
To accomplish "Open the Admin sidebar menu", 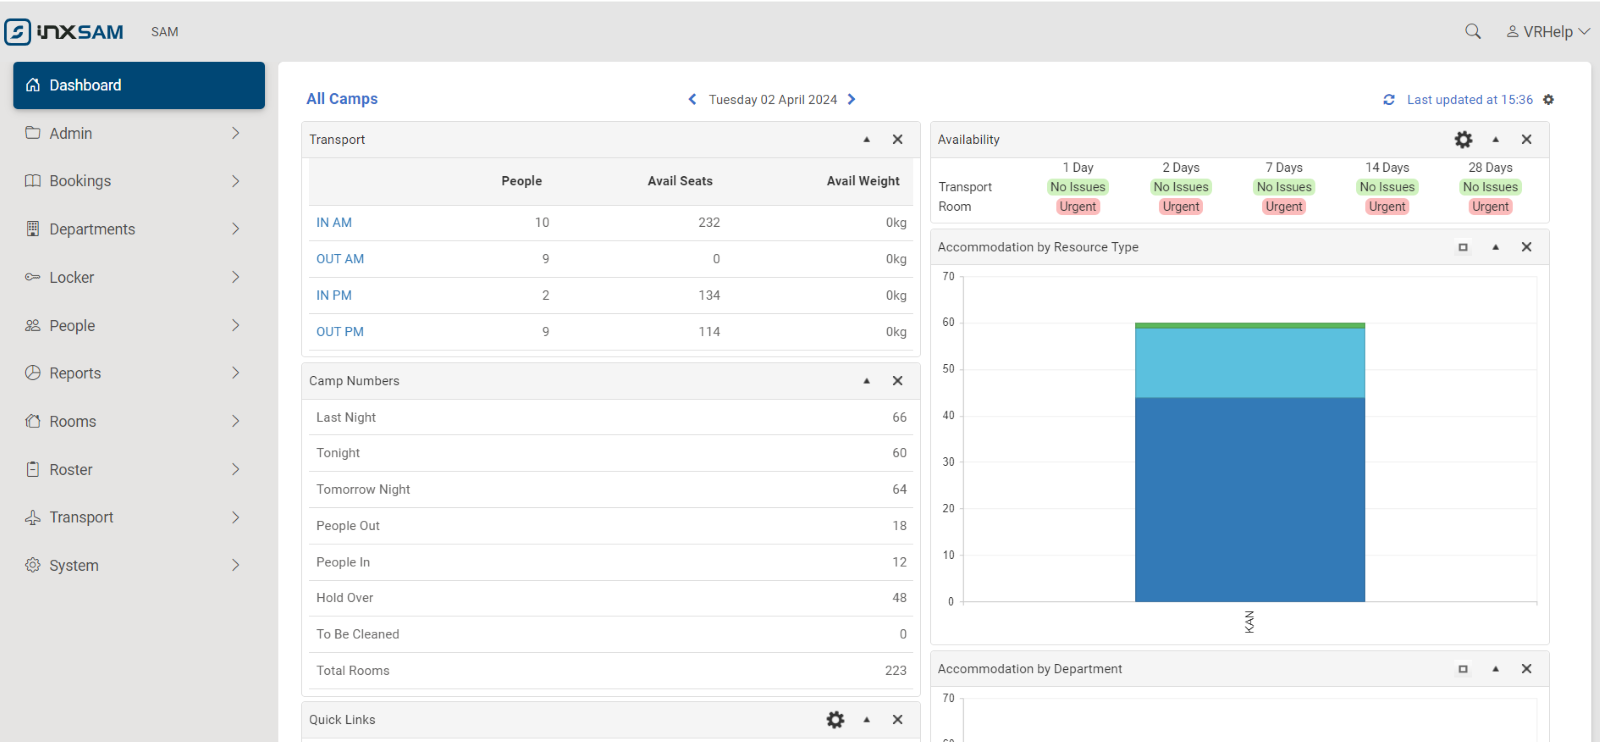I will [139, 133].
